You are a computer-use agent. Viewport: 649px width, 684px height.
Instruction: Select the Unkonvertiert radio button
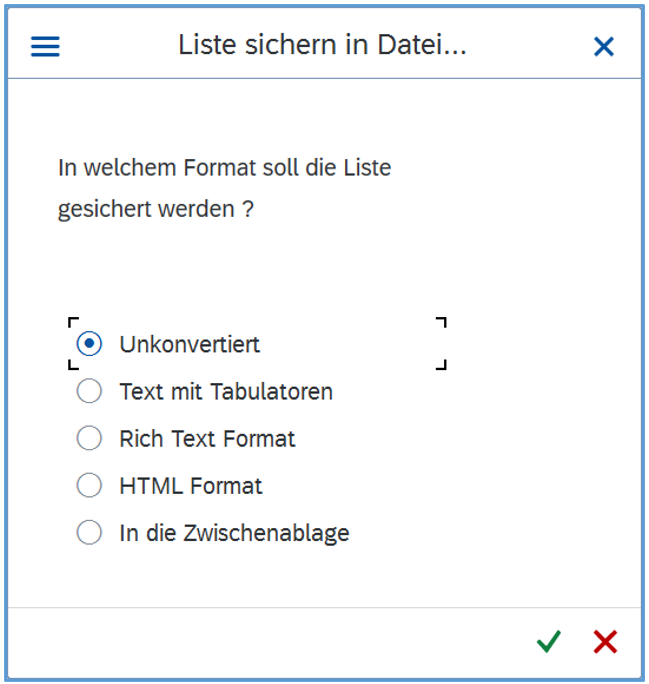click(x=89, y=344)
